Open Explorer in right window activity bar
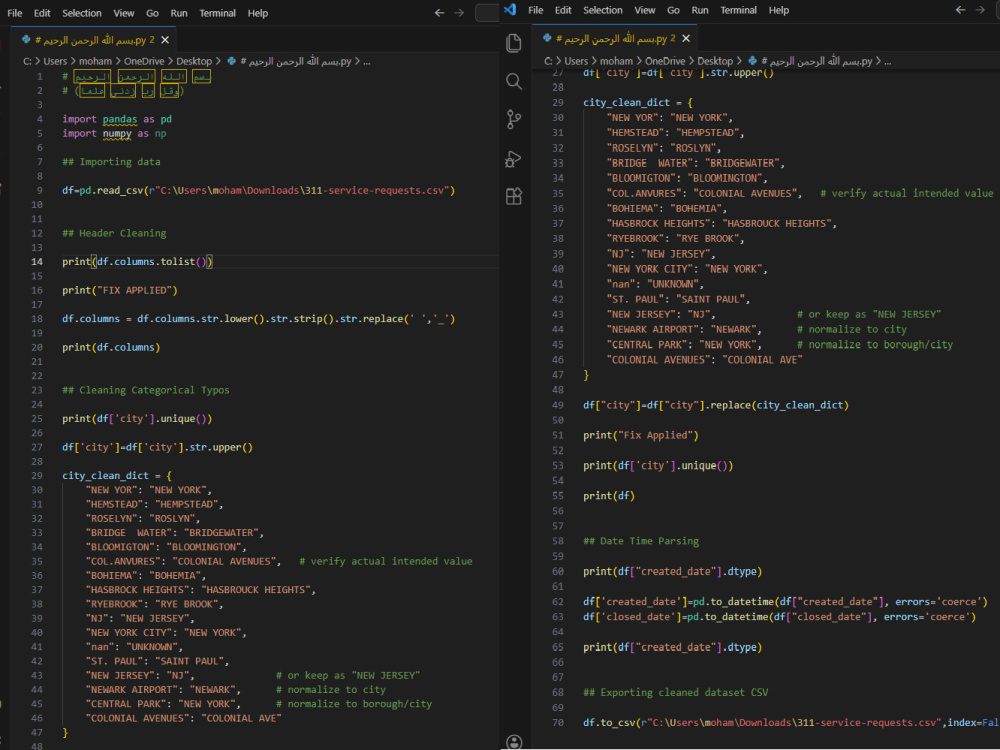1000x750 pixels. click(513, 43)
